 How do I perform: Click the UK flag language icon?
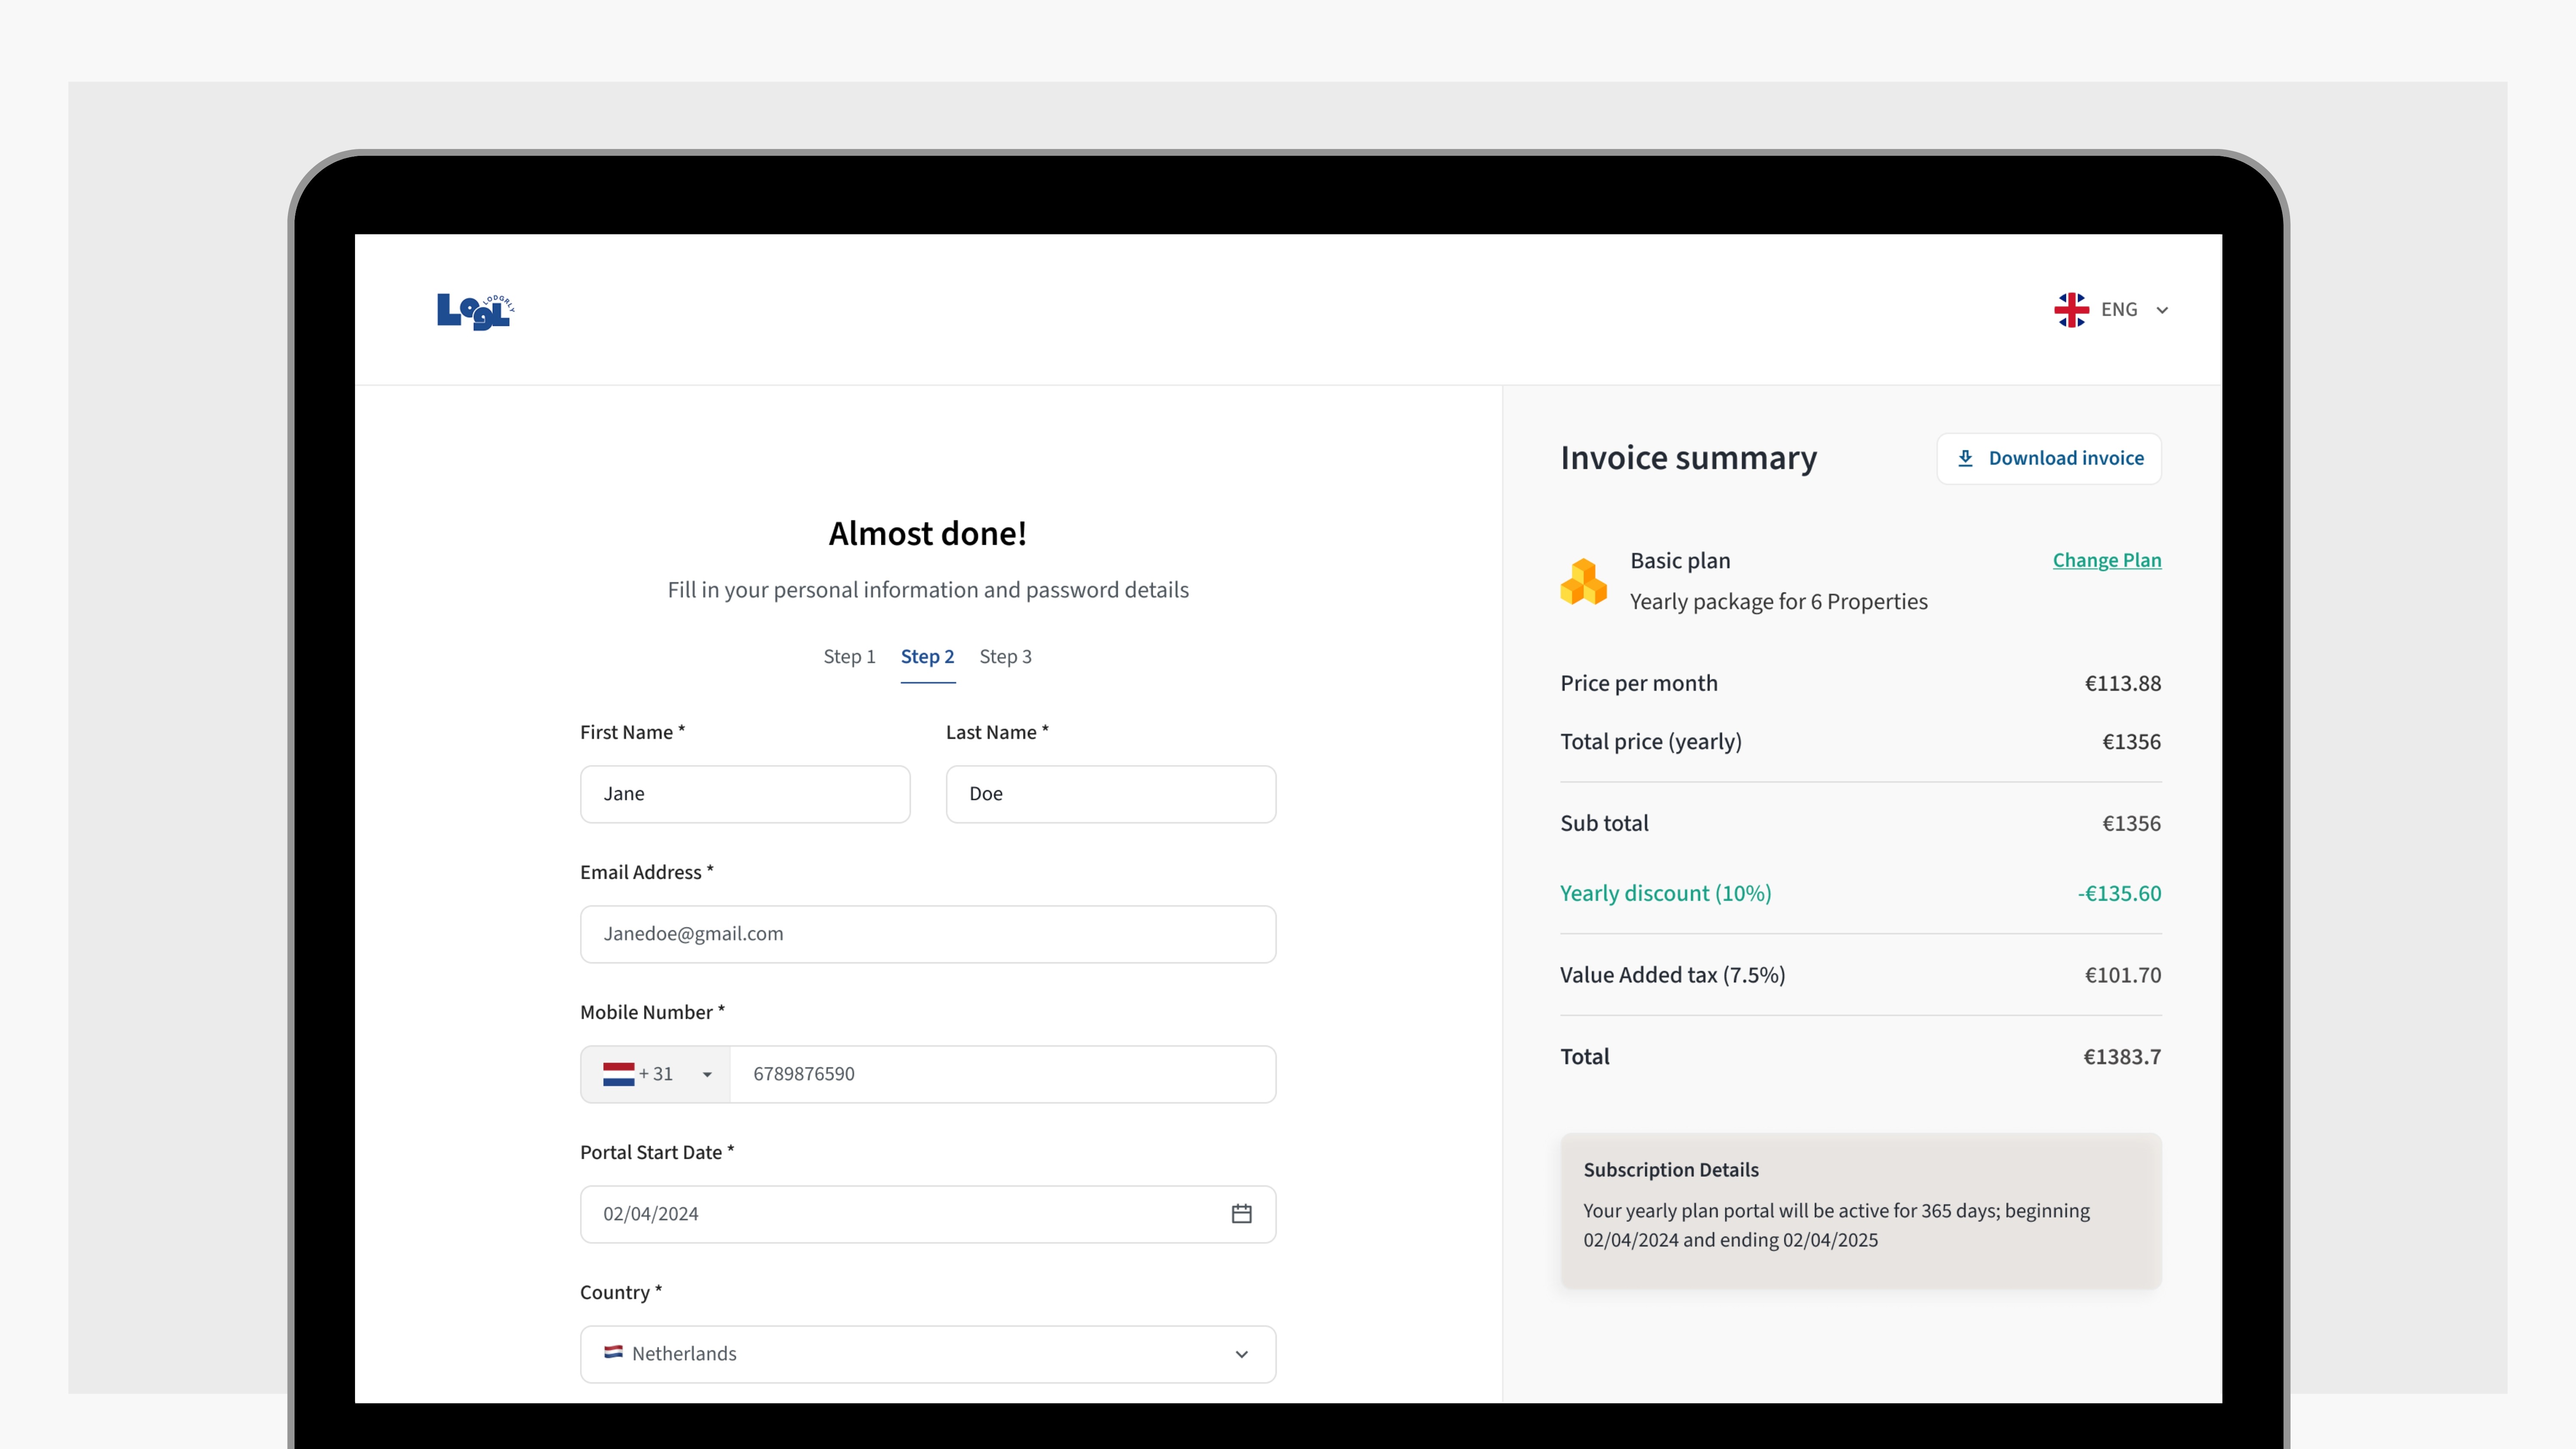2071,310
